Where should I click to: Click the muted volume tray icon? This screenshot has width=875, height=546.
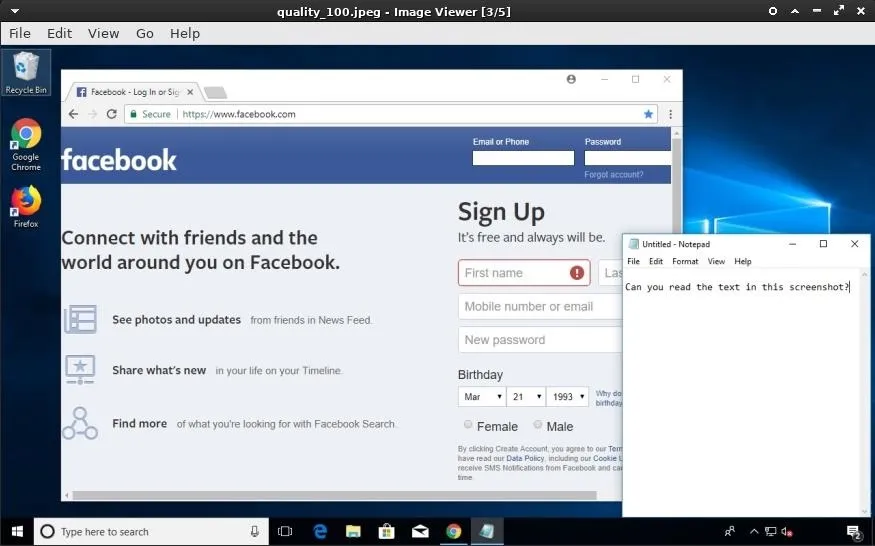(786, 531)
